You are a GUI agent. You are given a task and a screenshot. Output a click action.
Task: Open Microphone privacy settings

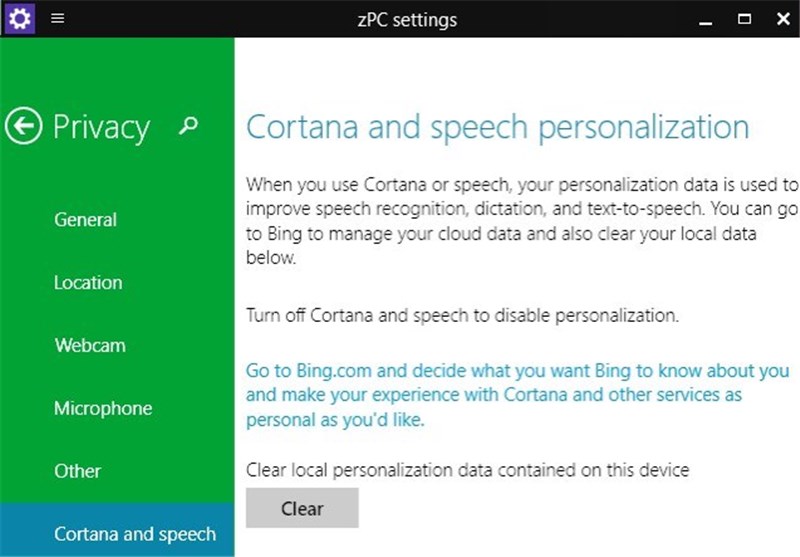click(x=103, y=409)
